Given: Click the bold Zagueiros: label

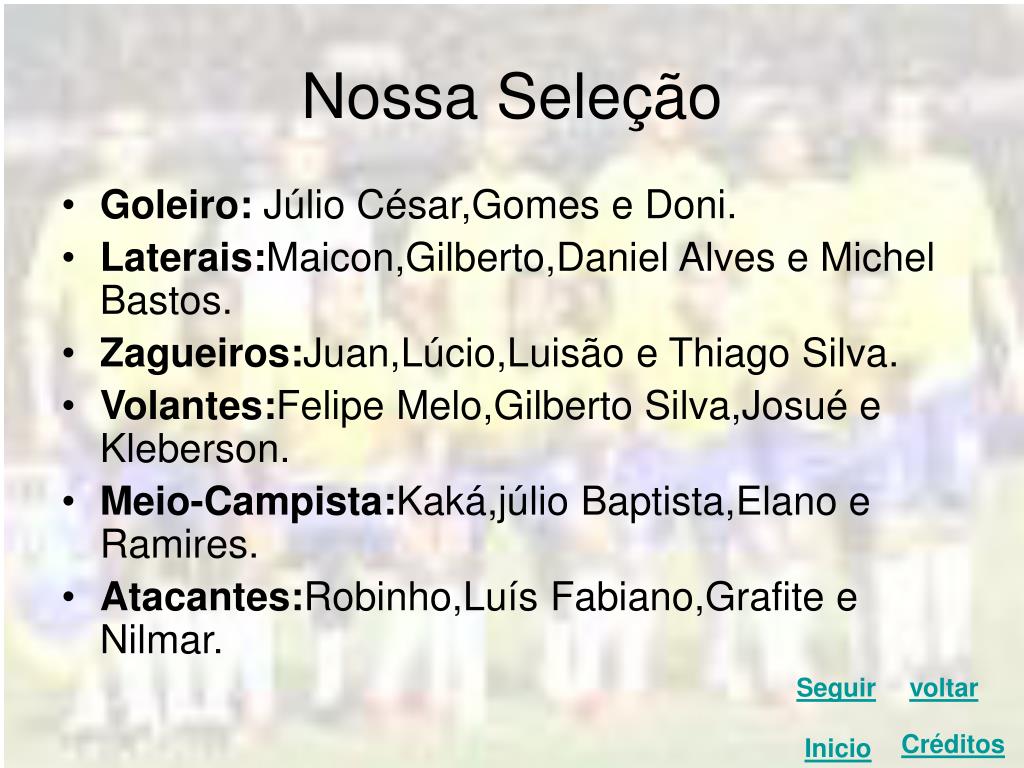Looking at the screenshot, I should click(x=202, y=353).
